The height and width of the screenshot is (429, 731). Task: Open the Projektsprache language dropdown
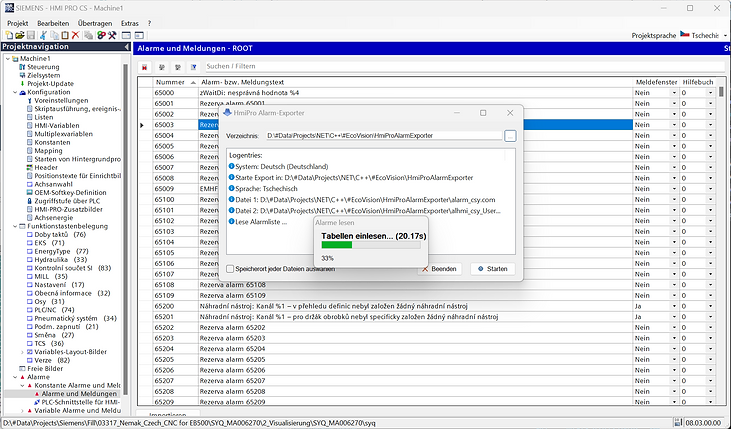[725, 35]
